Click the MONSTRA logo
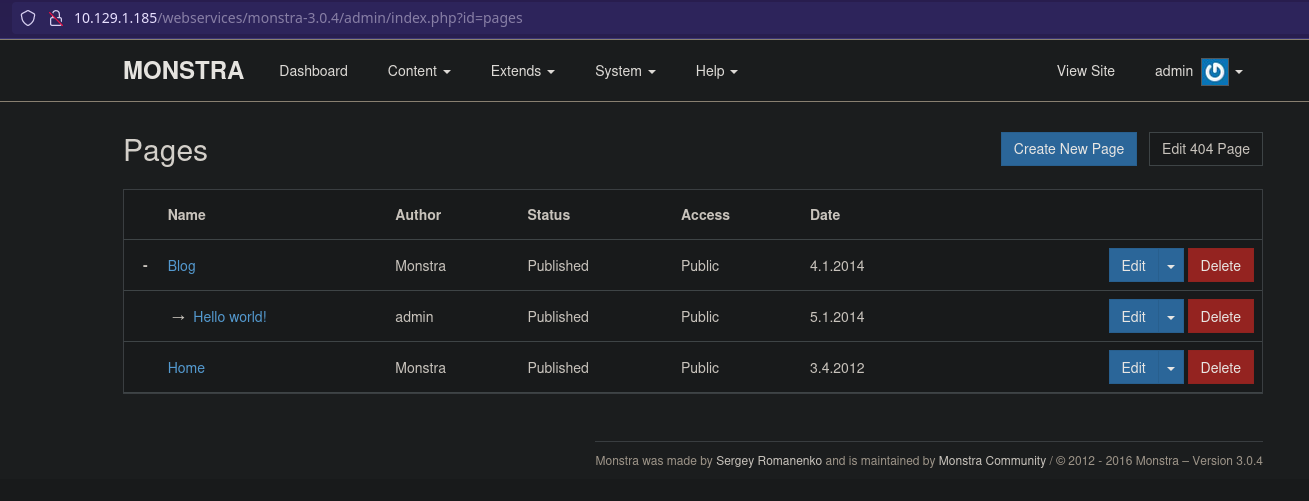 [x=183, y=71]
